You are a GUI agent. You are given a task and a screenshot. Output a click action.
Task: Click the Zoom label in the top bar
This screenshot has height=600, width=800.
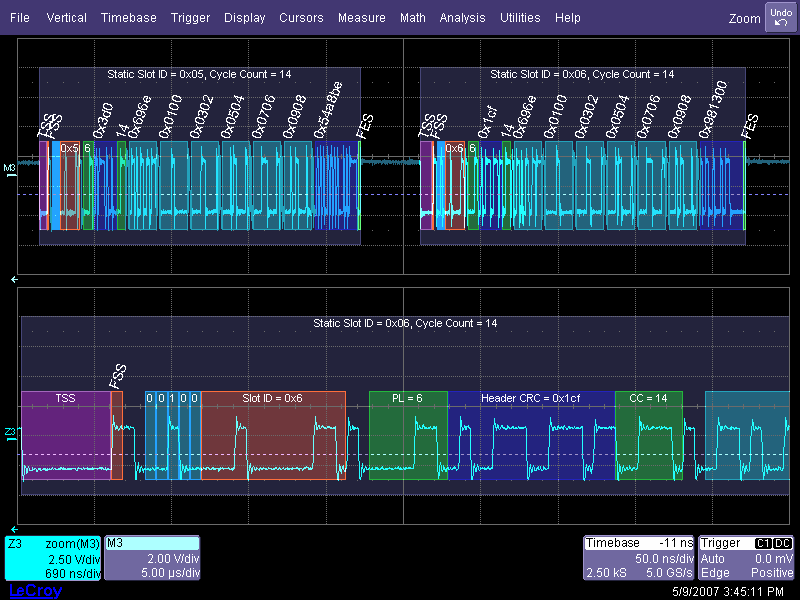point(744,18)
